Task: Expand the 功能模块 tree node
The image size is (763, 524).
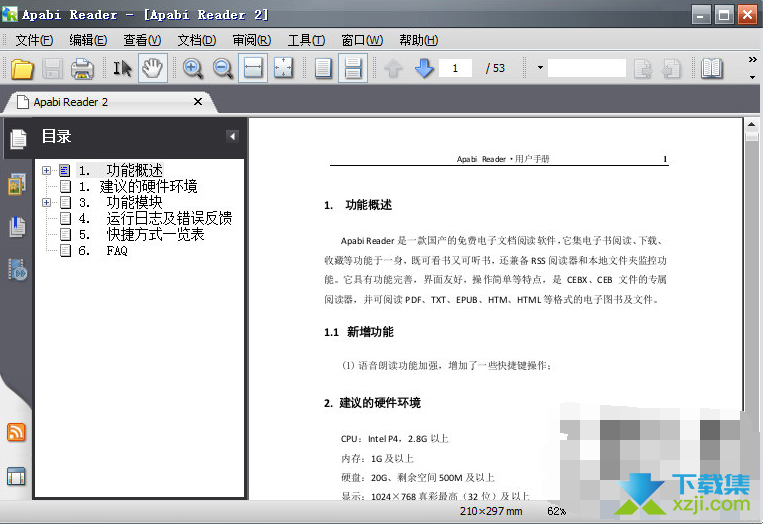Action: pyautogui.click(x=46, y=202)
